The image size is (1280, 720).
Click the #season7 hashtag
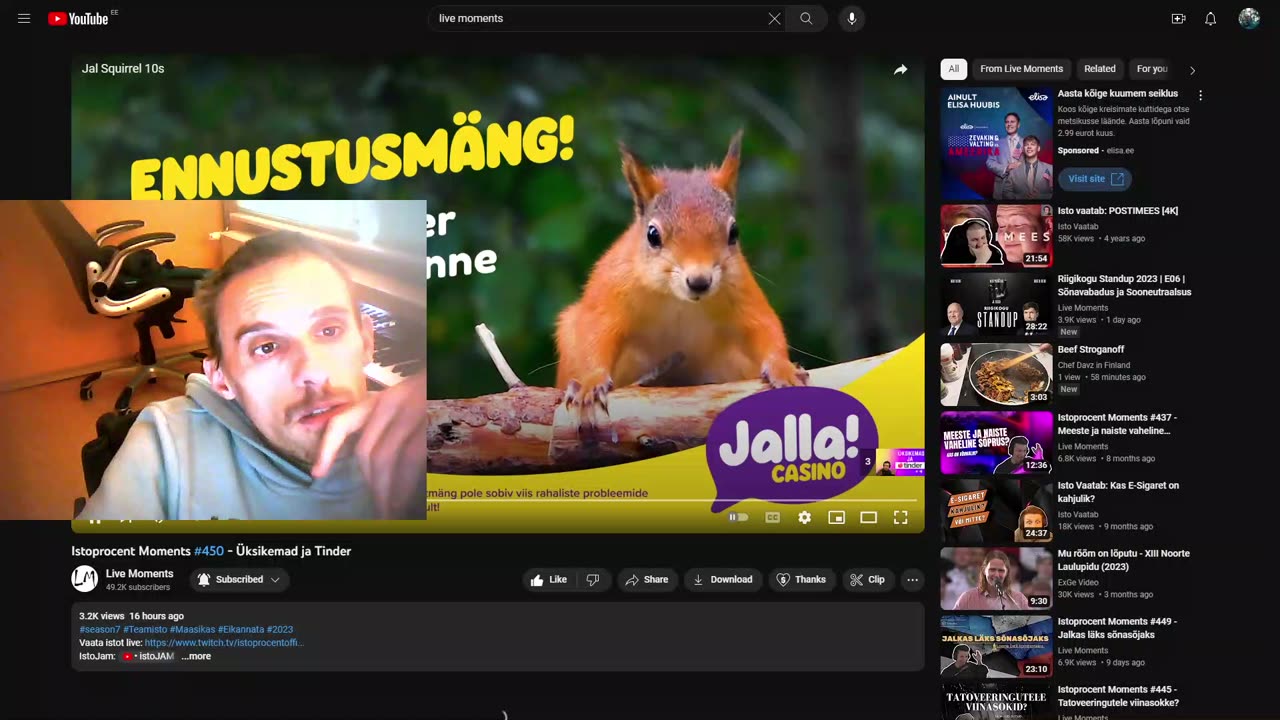100,630
